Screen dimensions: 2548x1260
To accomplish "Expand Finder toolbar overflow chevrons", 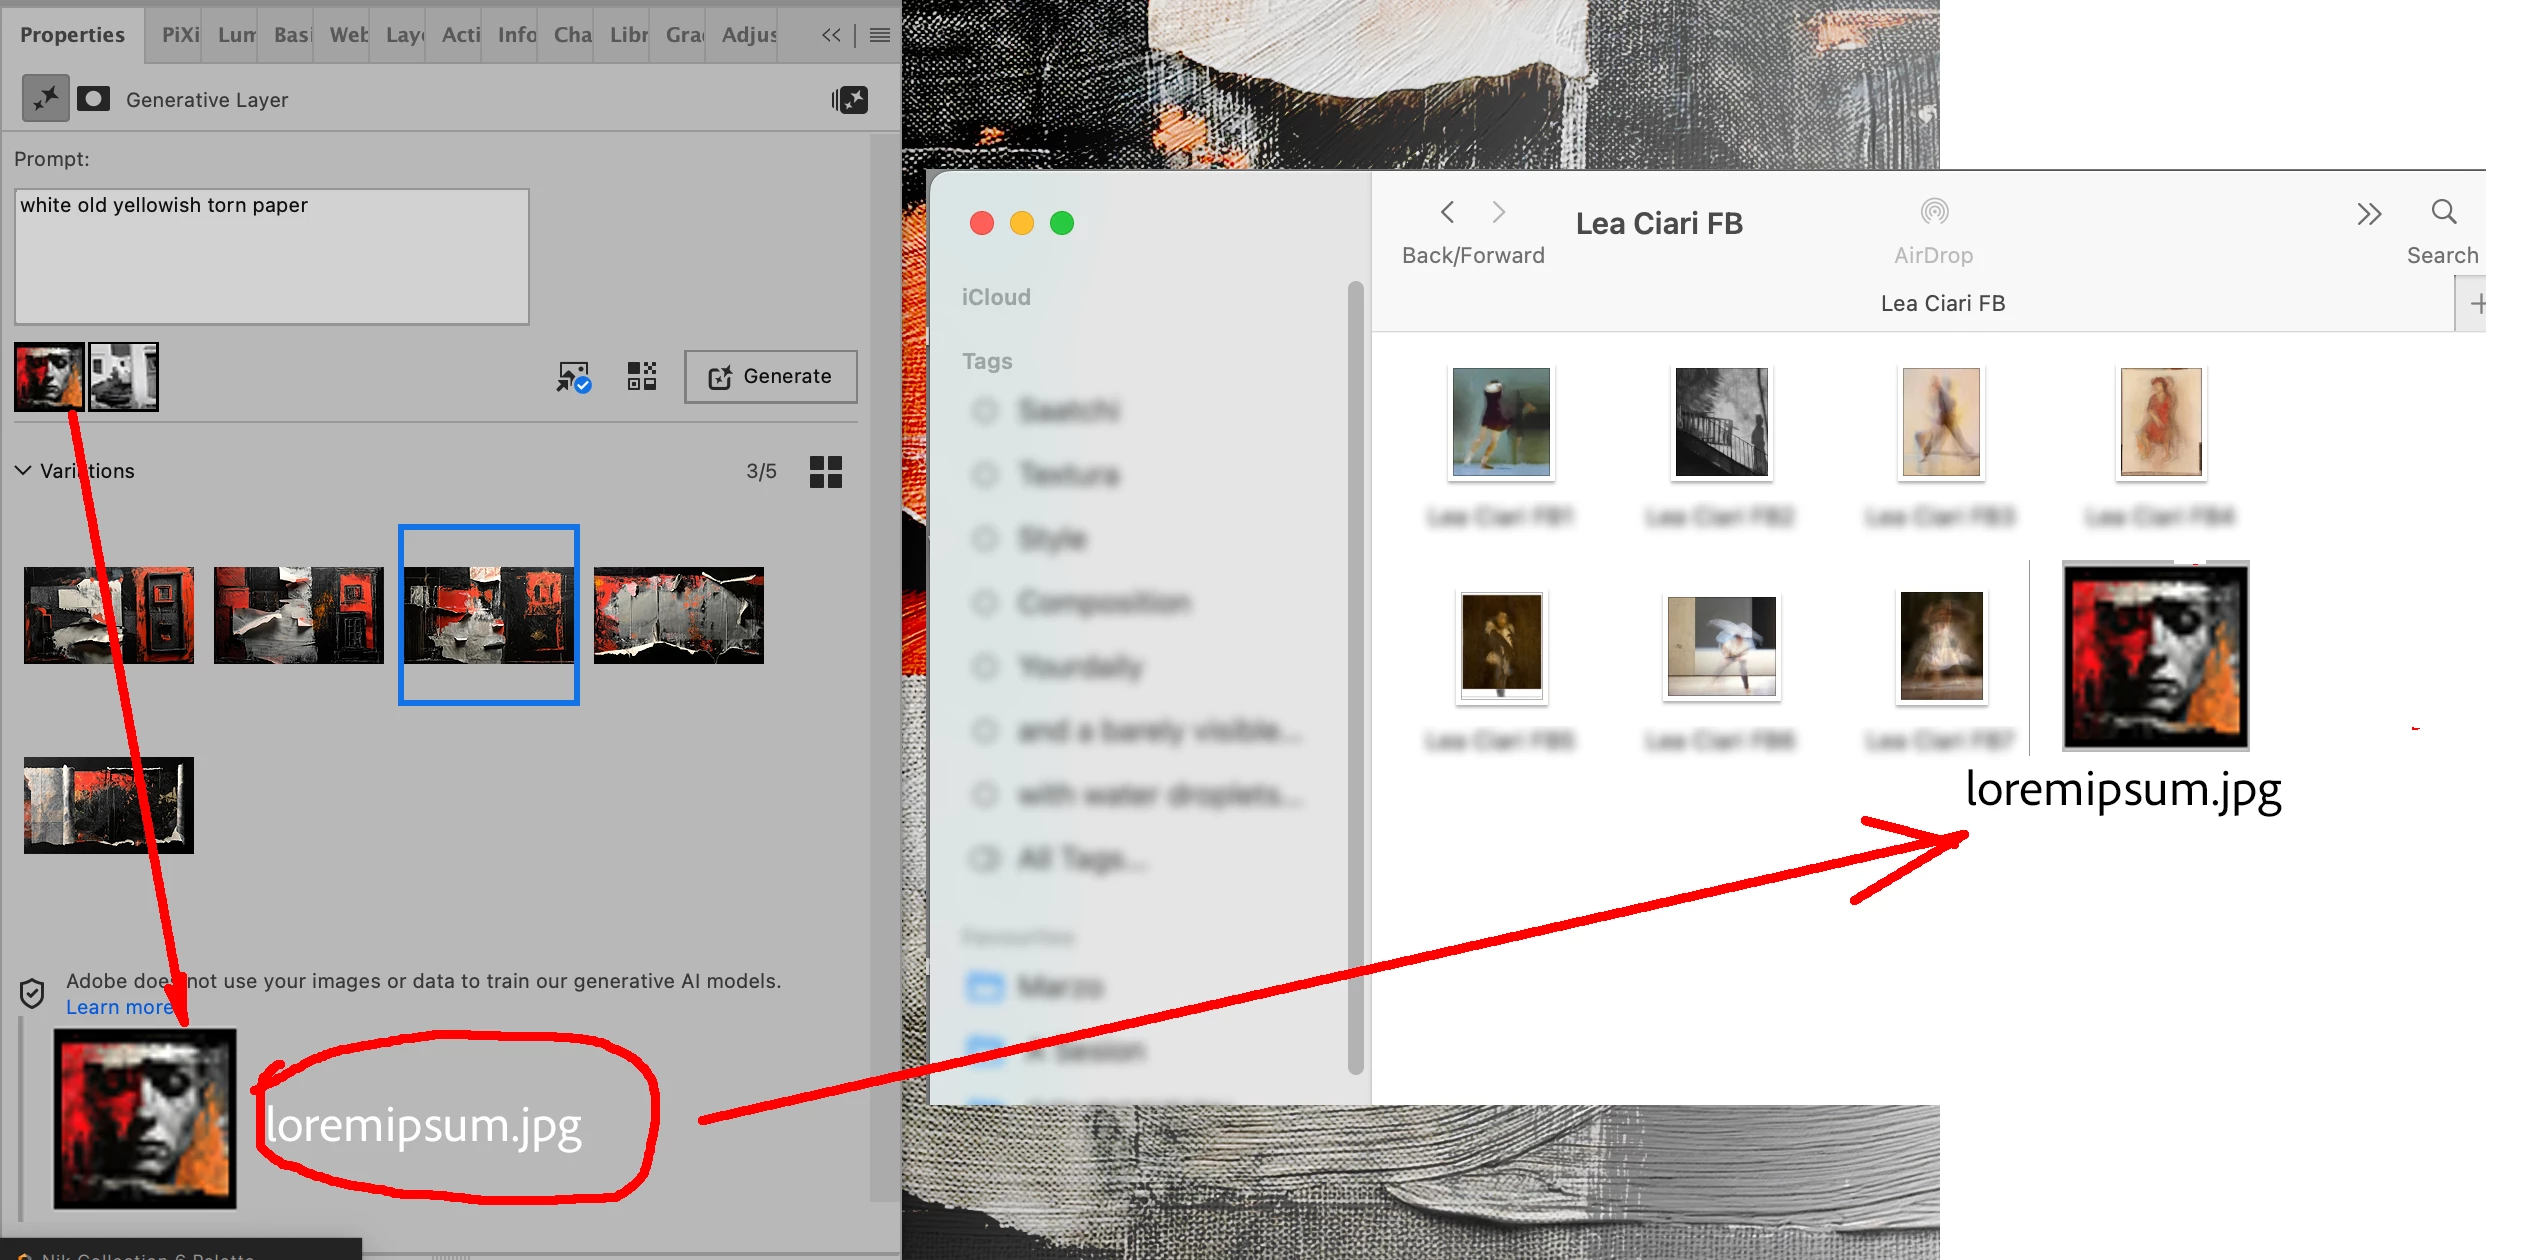I will (2368, 214).
